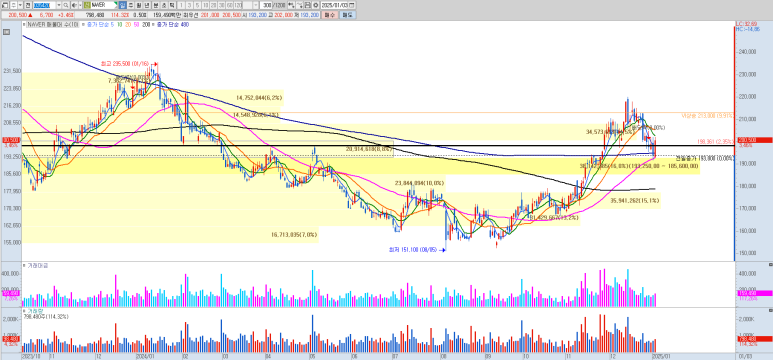Click the 종가 단순 480 legend label
The height and width of the screenshot is (360, 773).
coord(172,25)
